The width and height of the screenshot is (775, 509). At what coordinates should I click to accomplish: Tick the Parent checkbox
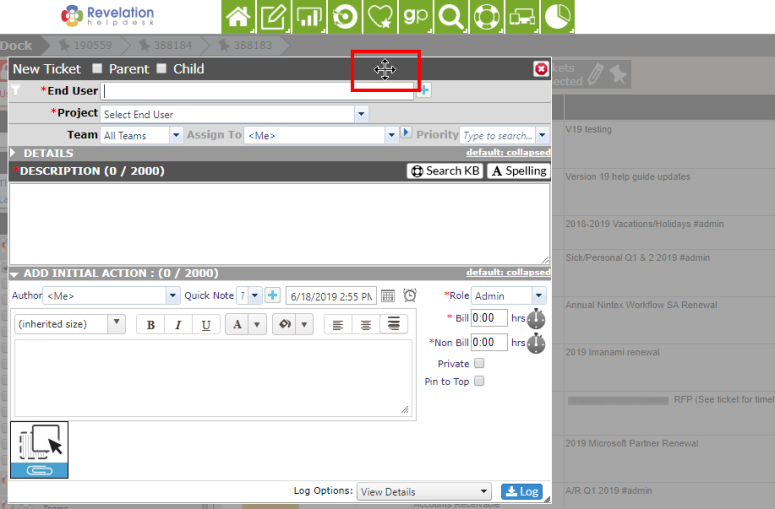click(97, 68)
